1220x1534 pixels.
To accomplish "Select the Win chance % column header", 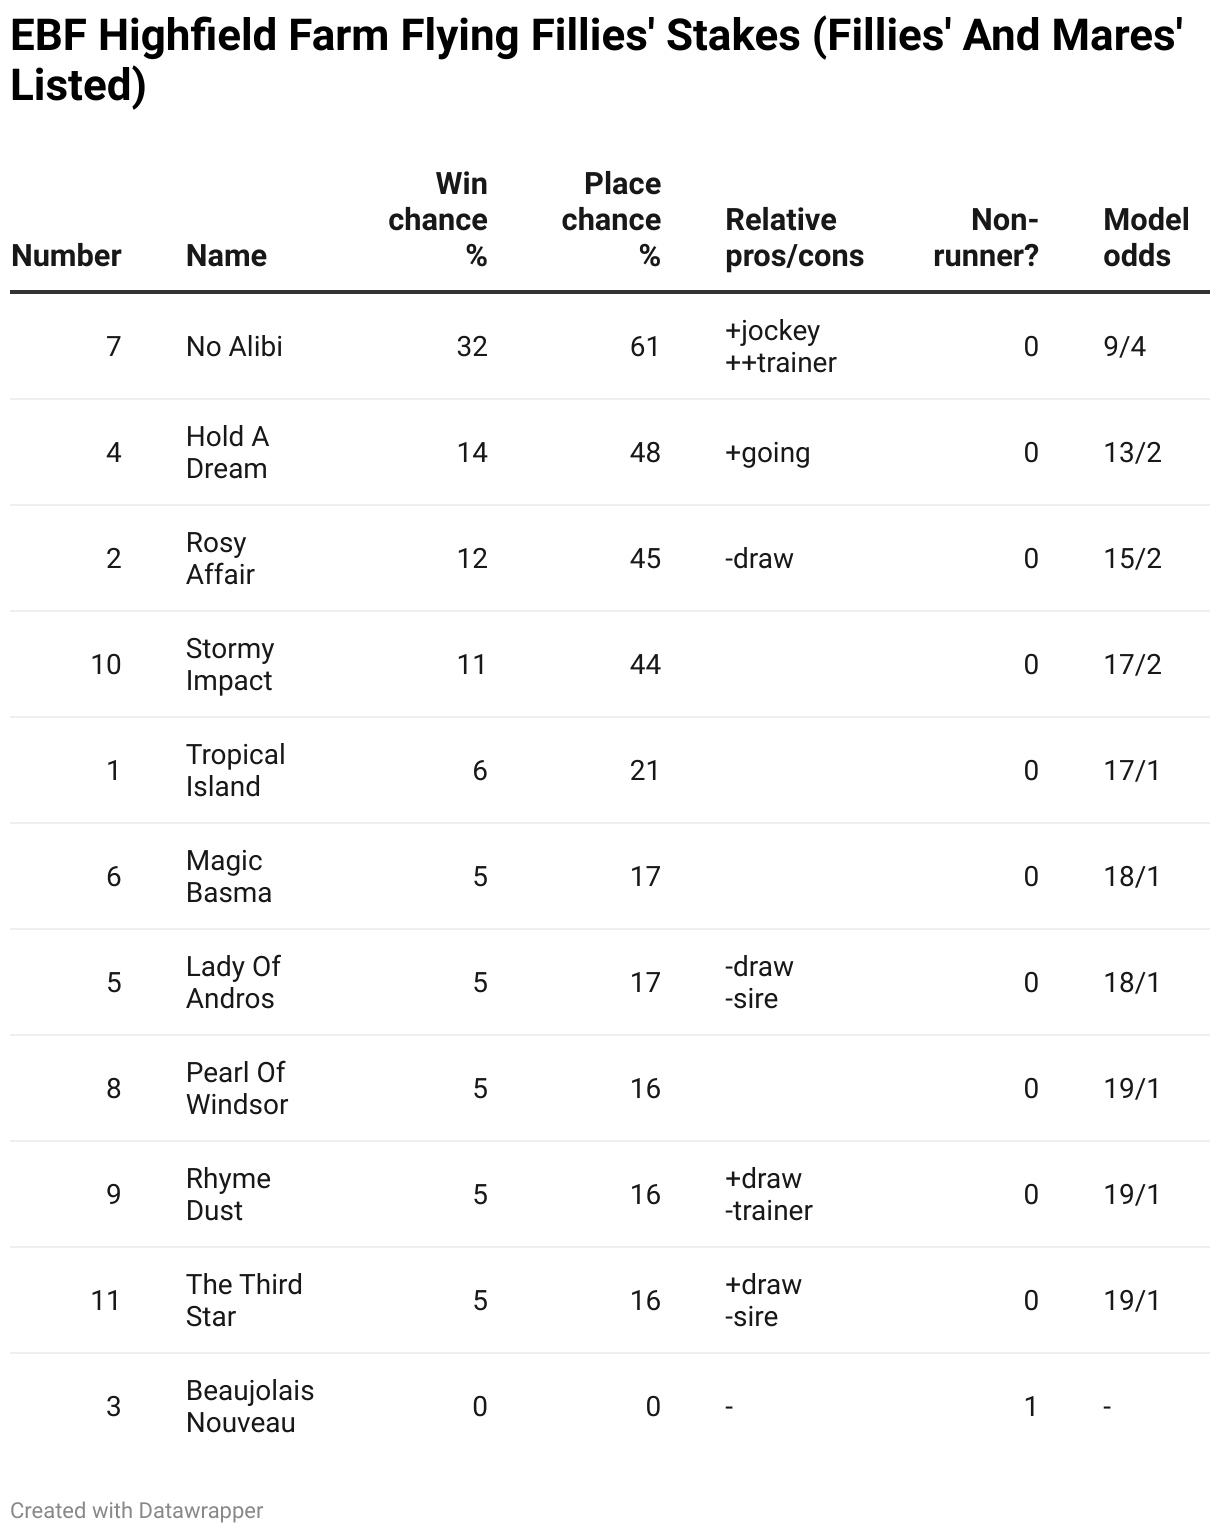I will 438,219.
